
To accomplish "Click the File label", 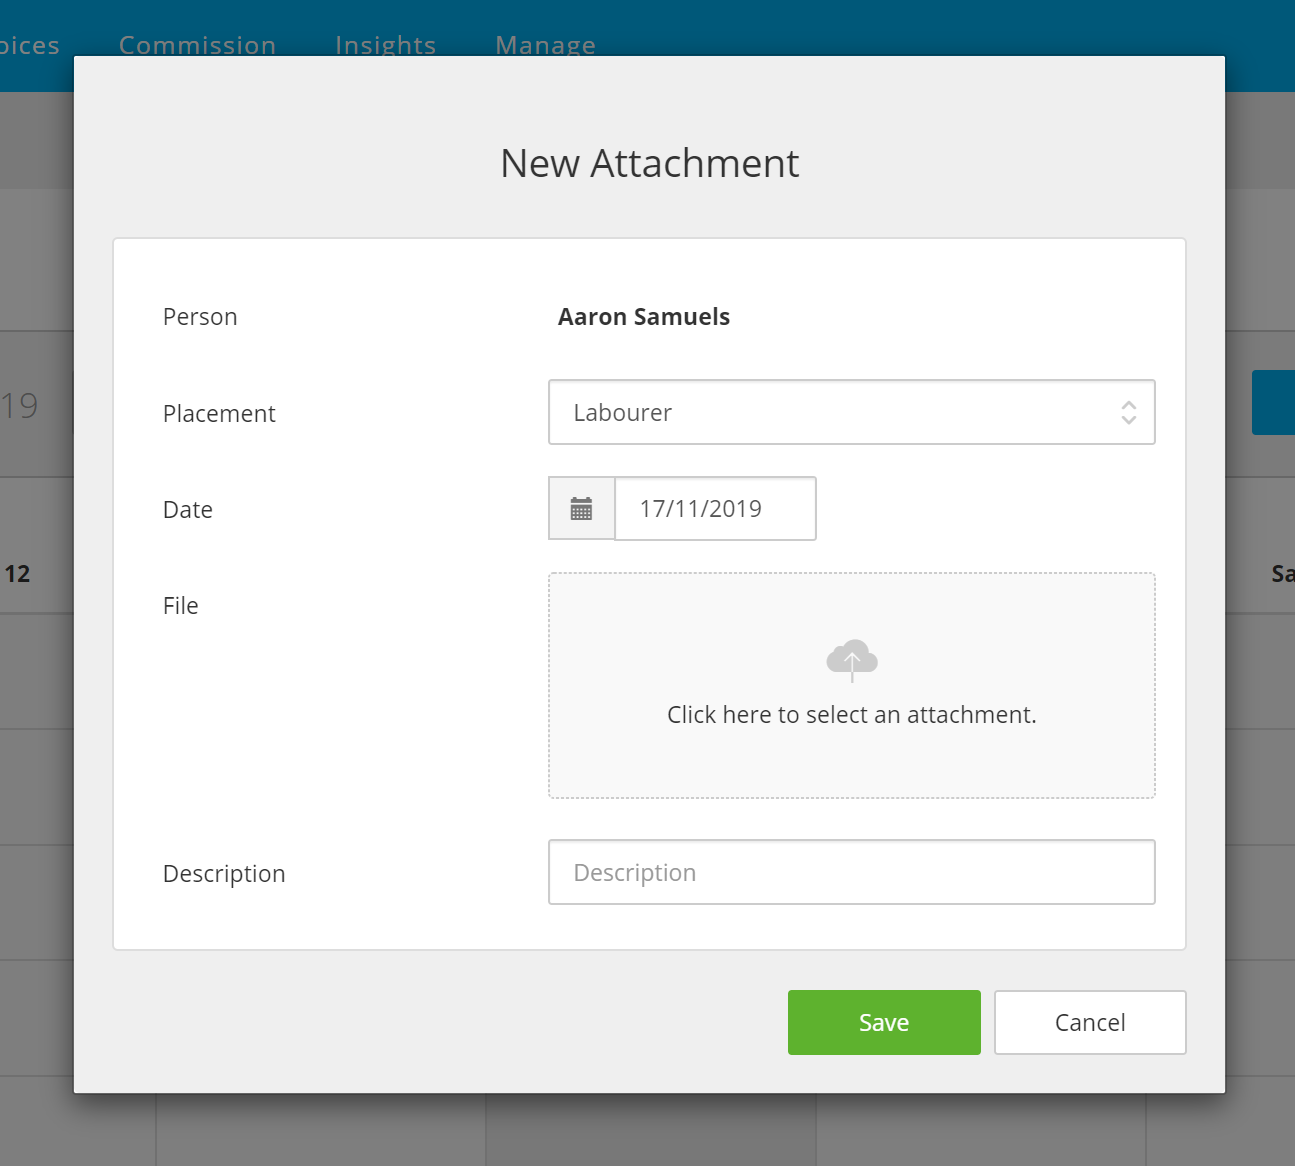I will click(181, 606).
